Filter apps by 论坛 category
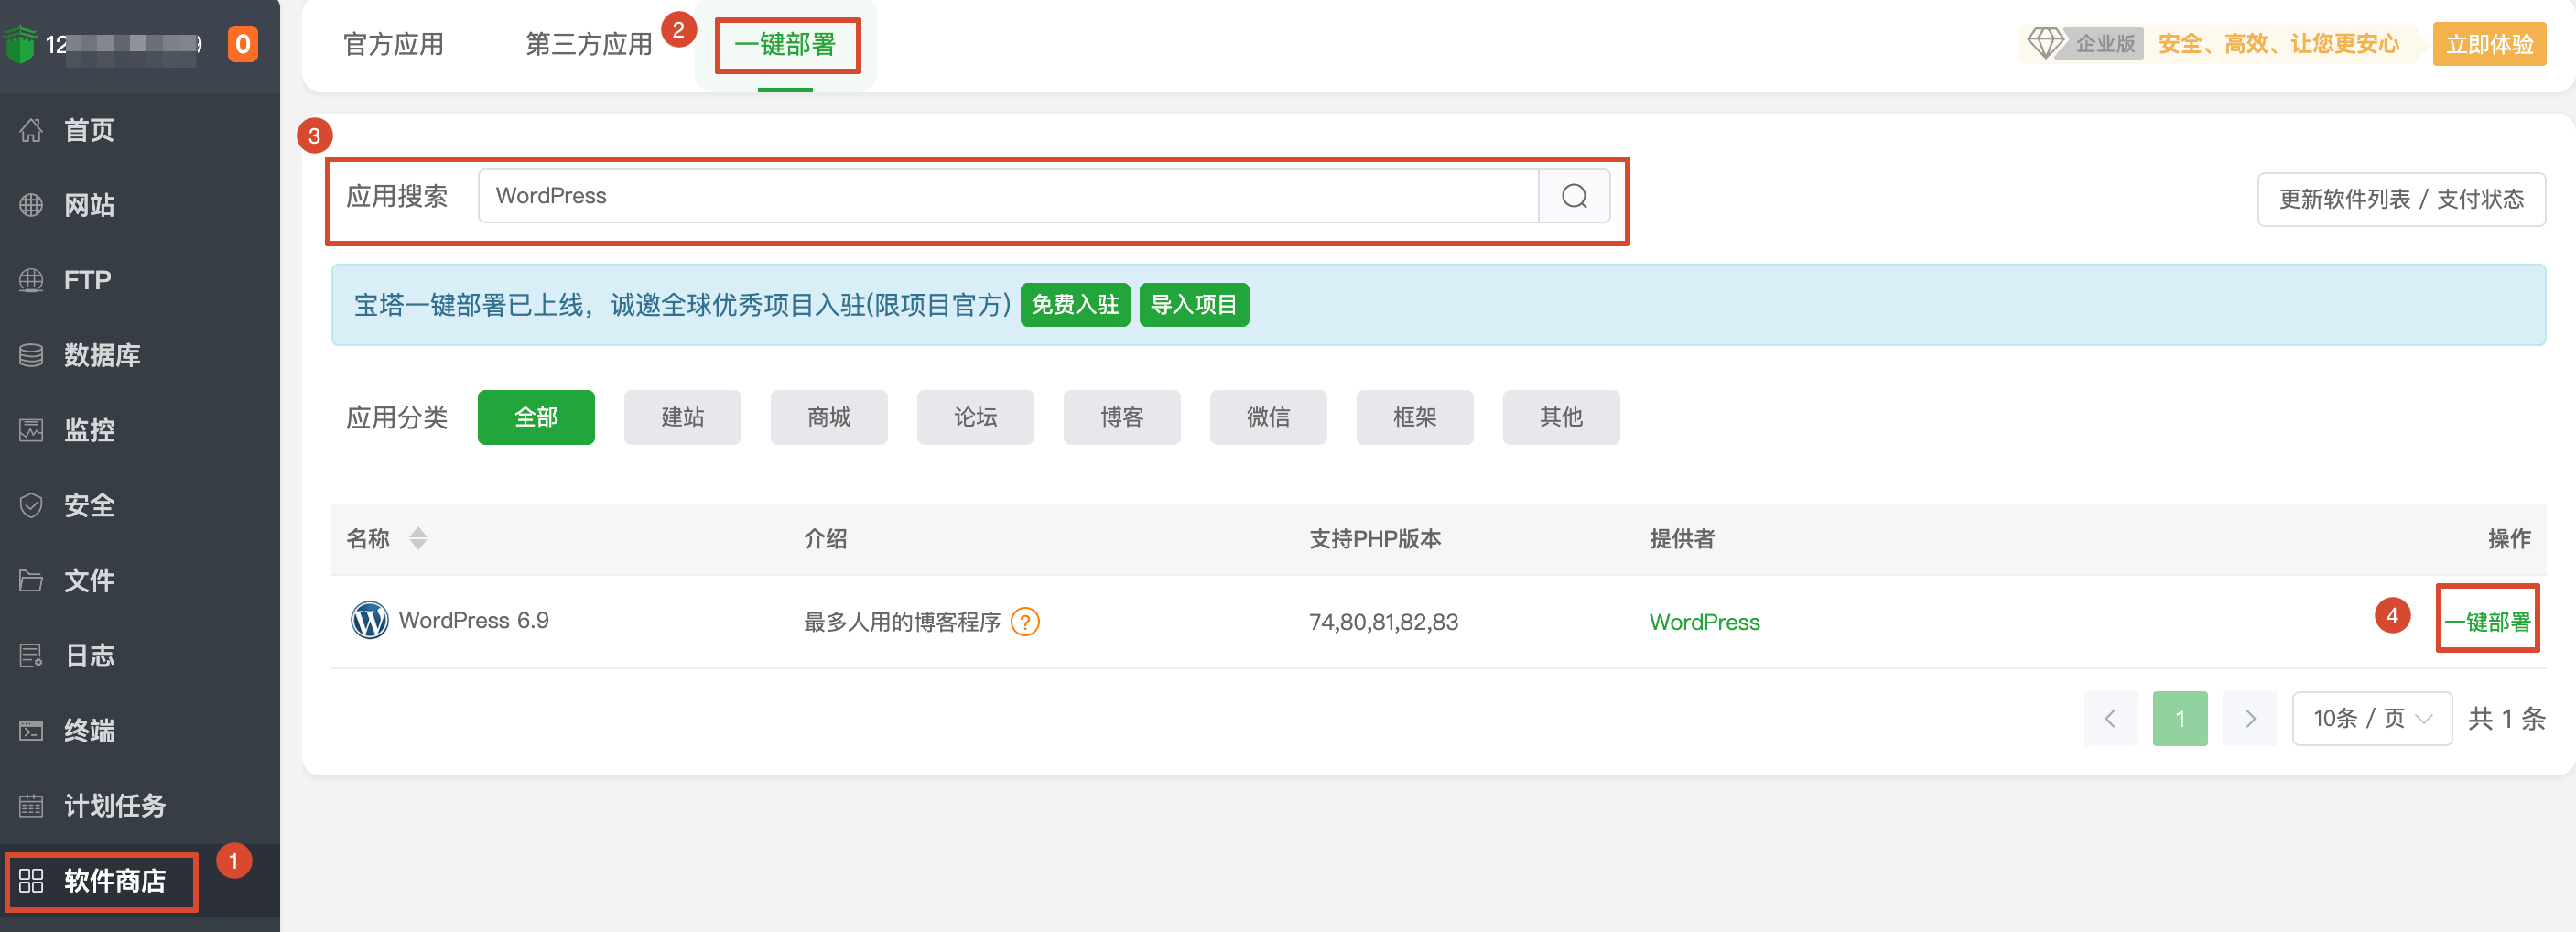The width and height of the screenshot is (2576, 932). pos(975,417)
